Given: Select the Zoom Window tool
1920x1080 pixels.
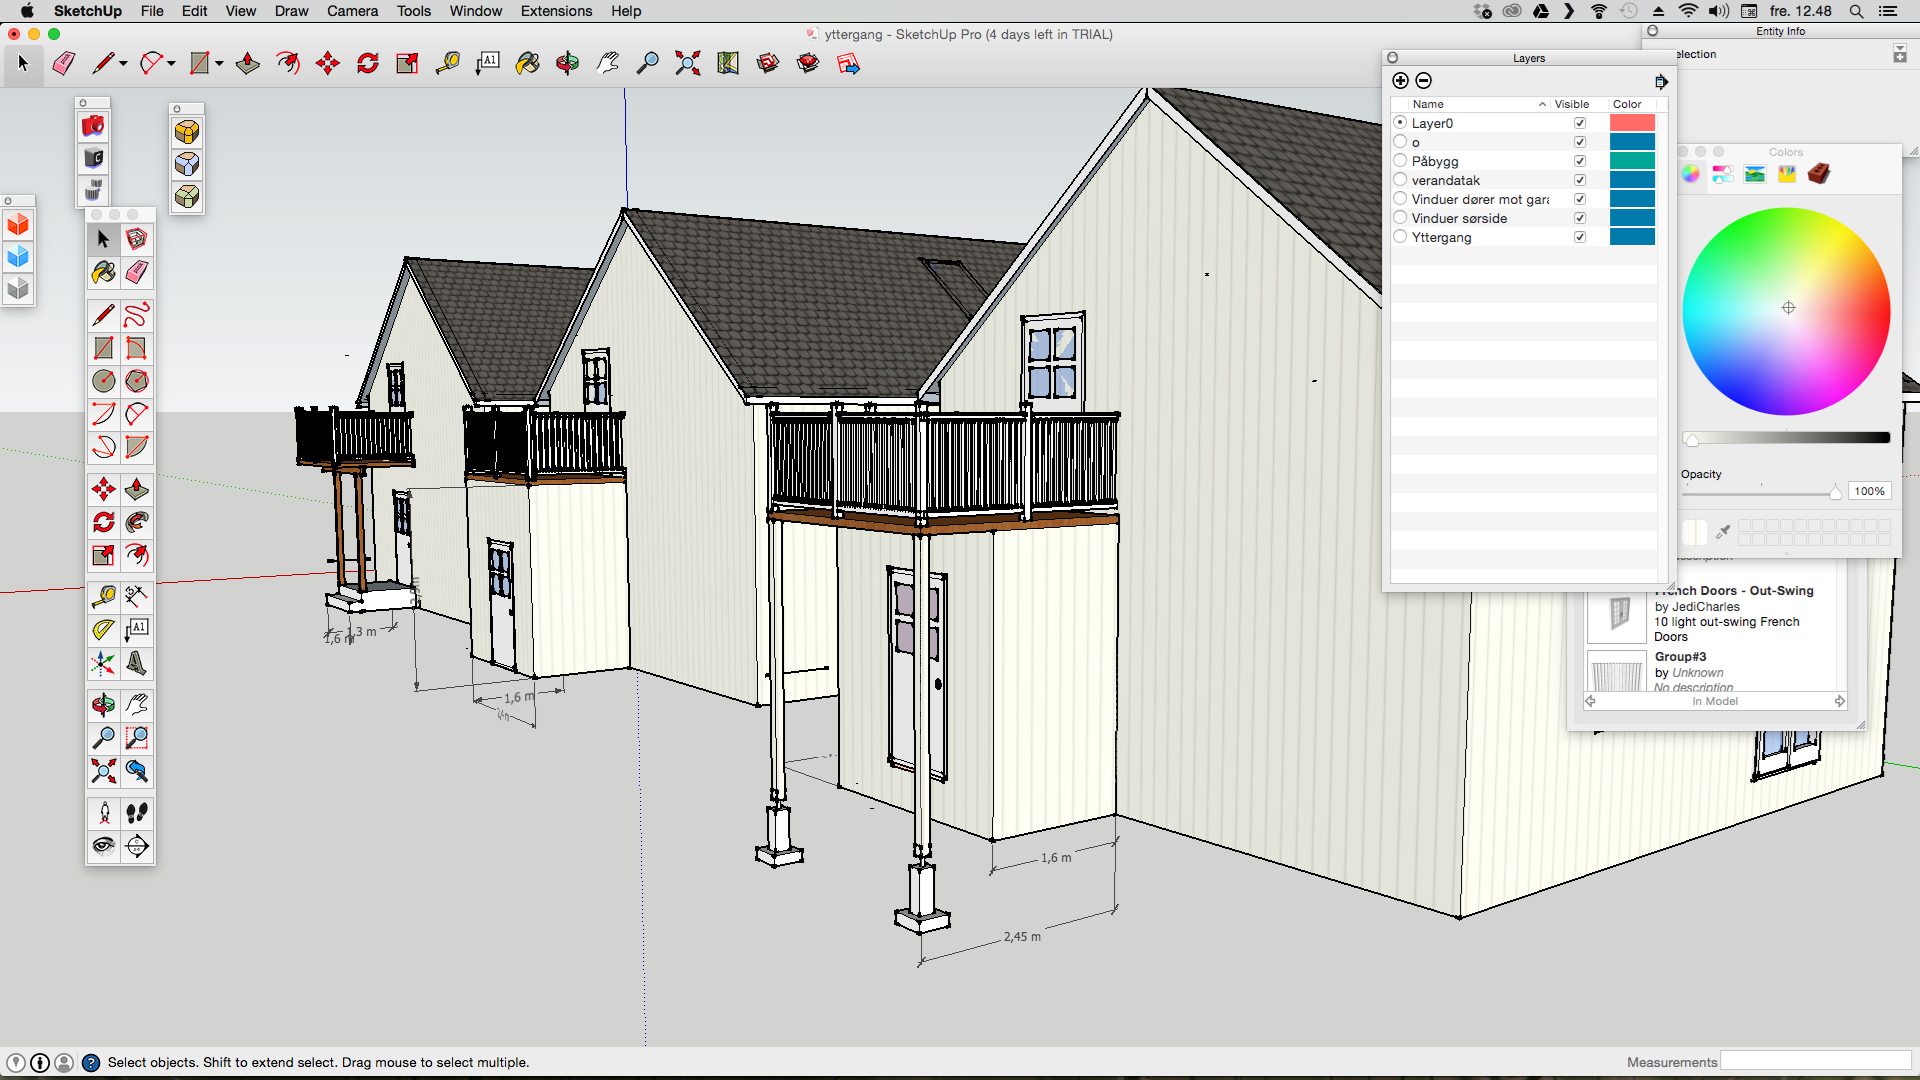Looking at the screenshot, I should click(137, 738).
